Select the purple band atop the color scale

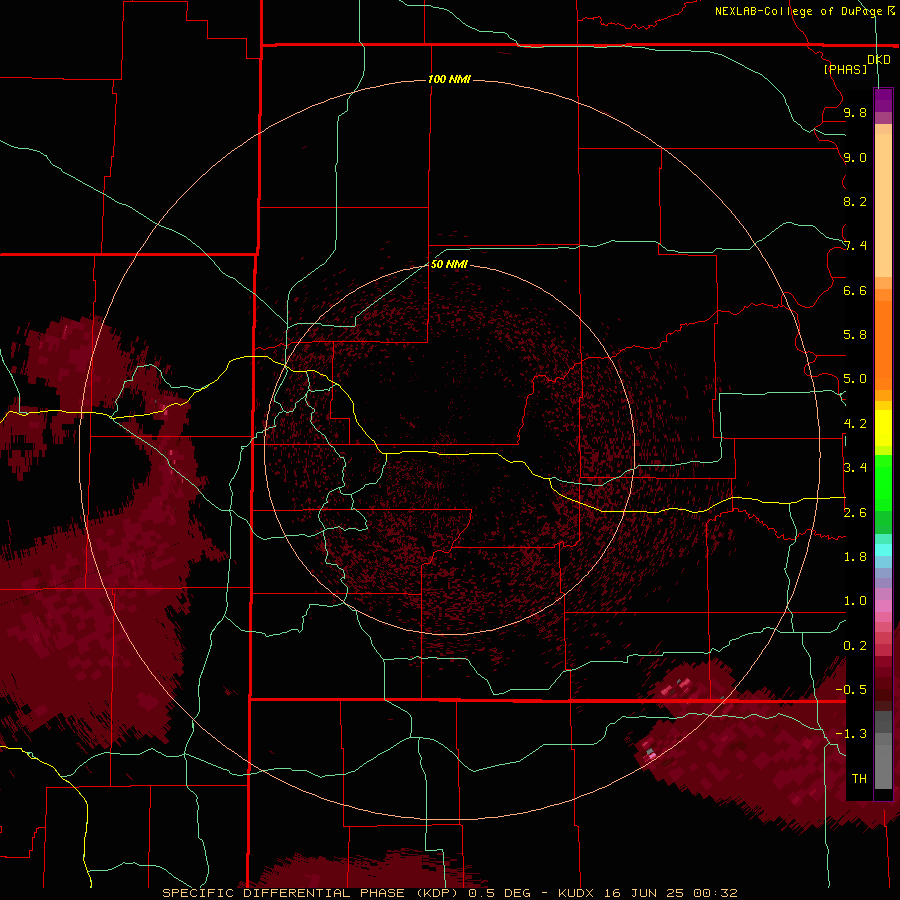[883, 100]
